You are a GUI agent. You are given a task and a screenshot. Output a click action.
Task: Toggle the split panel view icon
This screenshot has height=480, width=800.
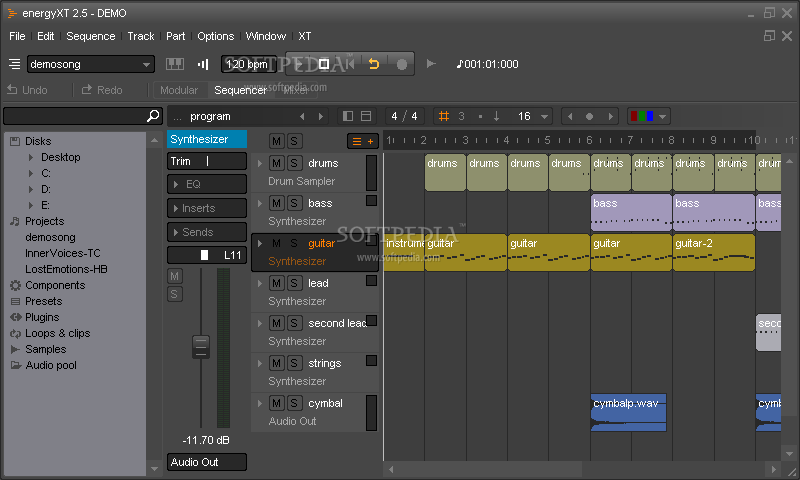(x=366, y=116)
